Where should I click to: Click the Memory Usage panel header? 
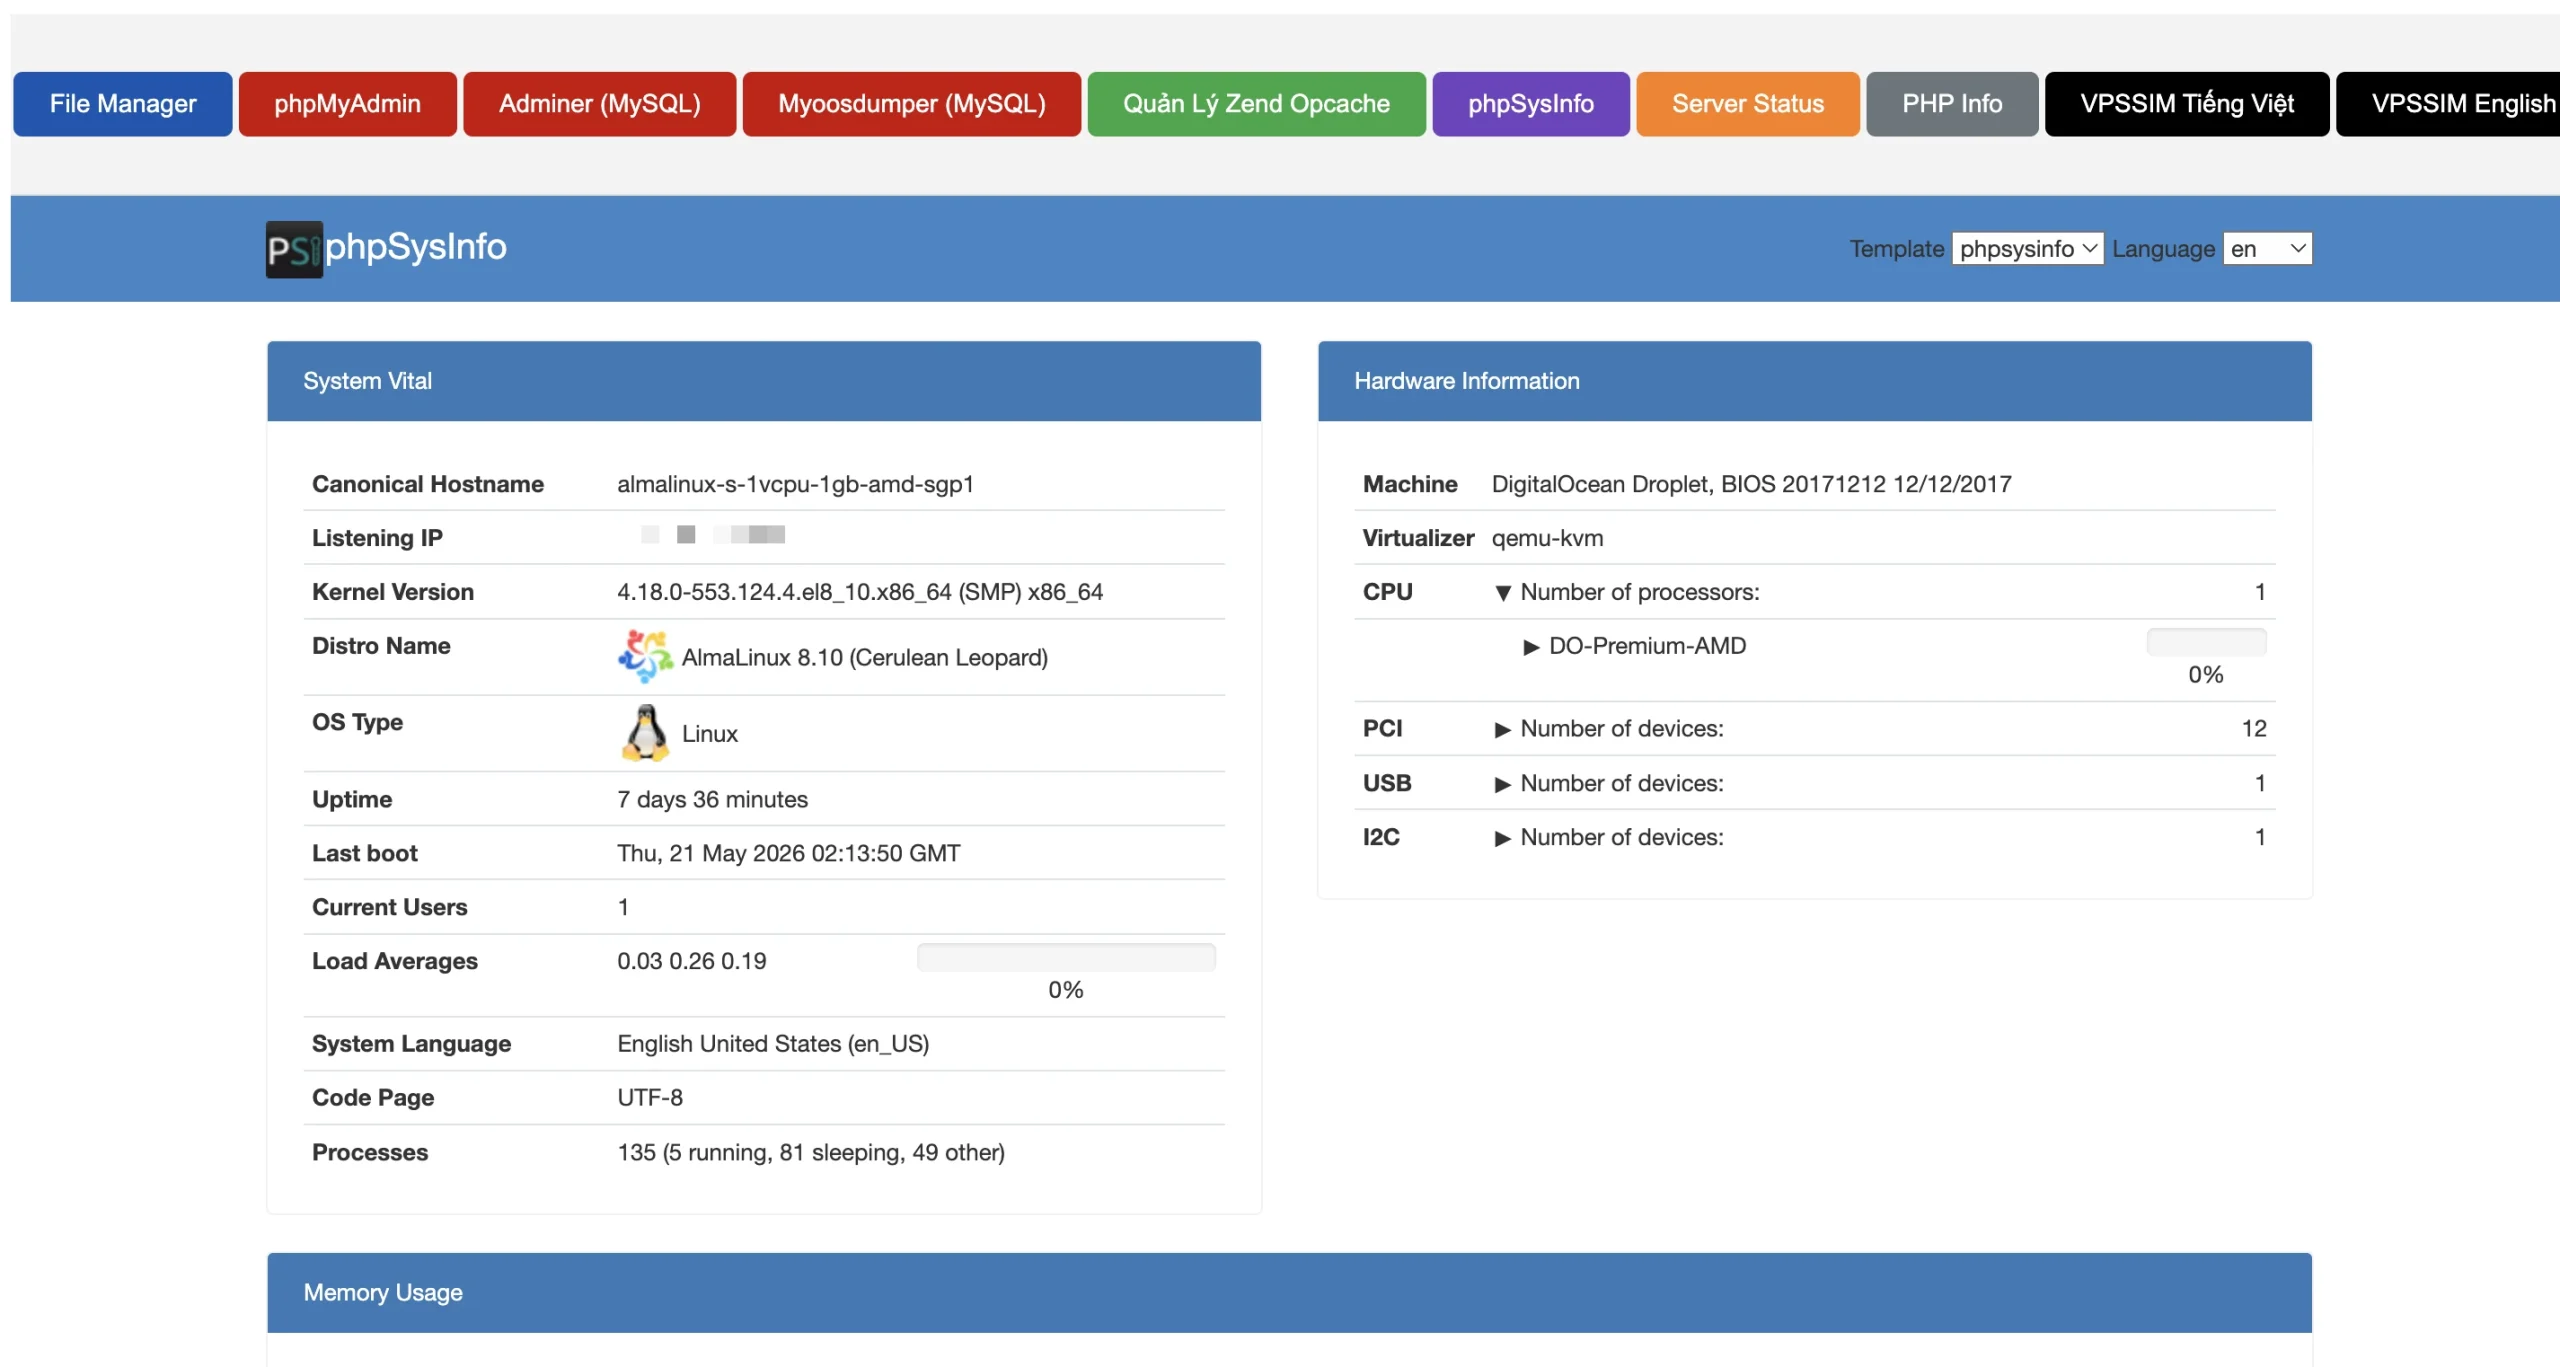(1289, 1293)
